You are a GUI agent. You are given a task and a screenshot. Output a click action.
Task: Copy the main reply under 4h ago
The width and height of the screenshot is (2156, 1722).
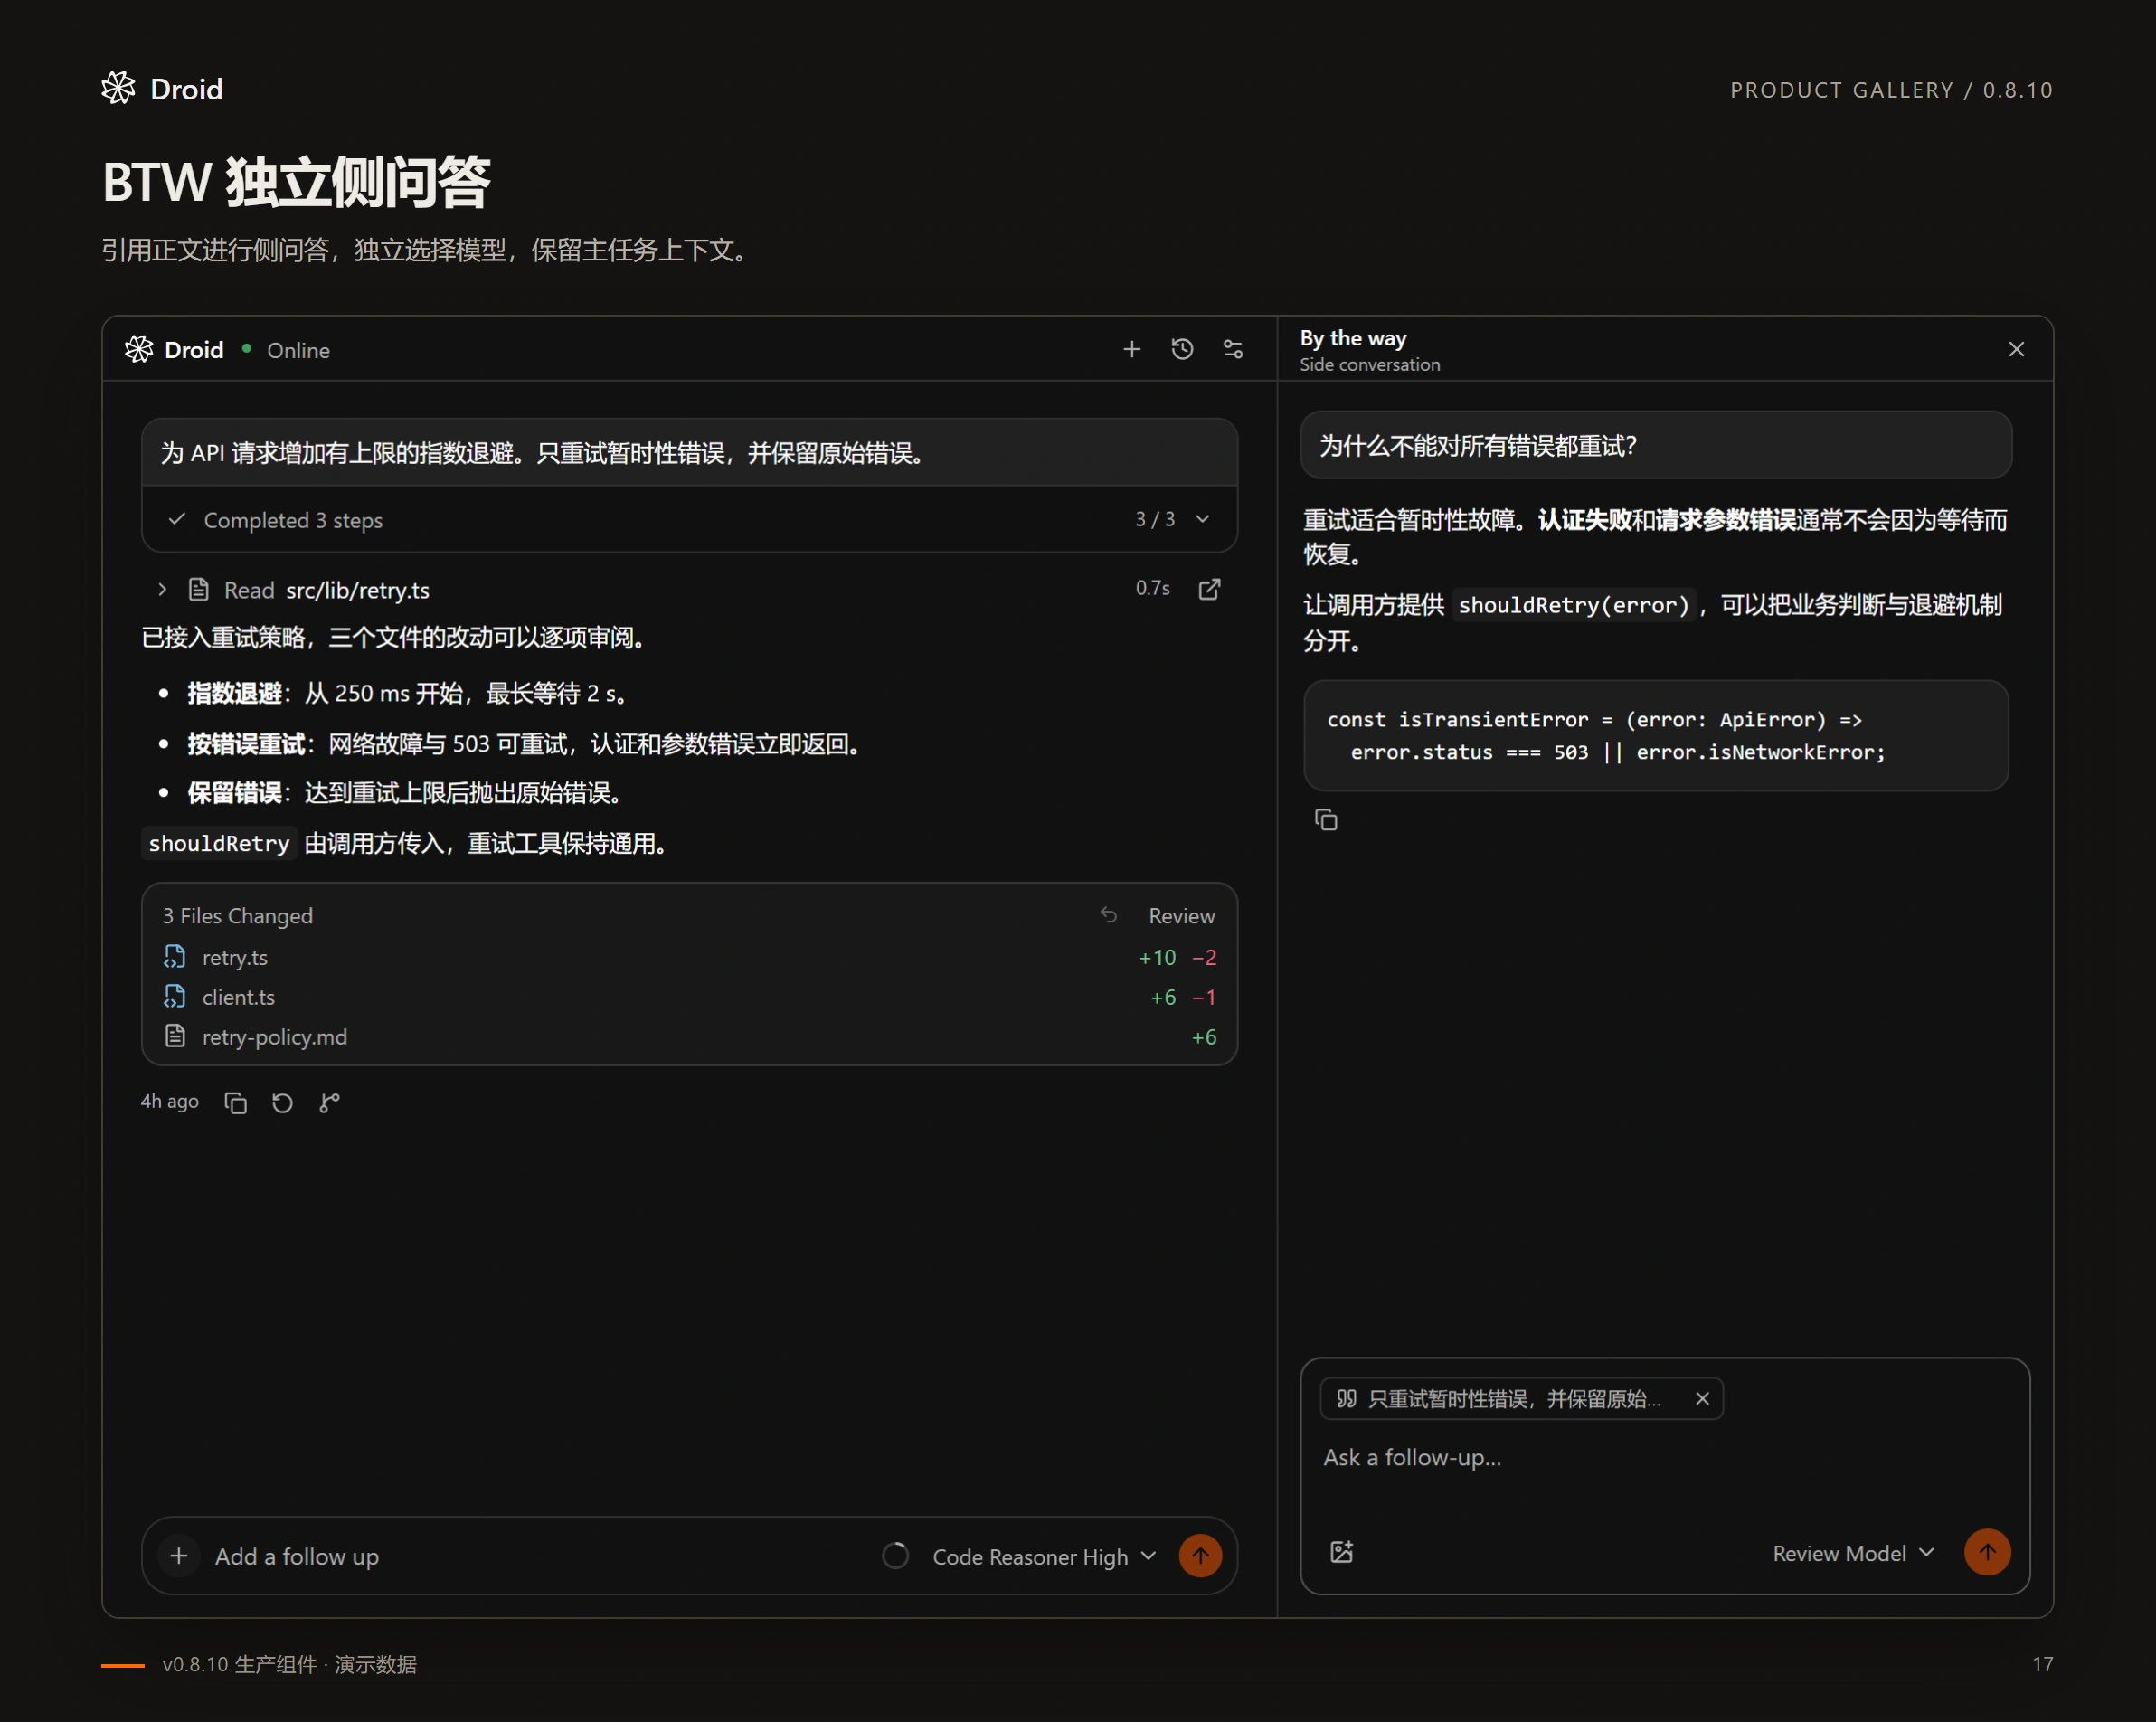tap(235, 1102)
